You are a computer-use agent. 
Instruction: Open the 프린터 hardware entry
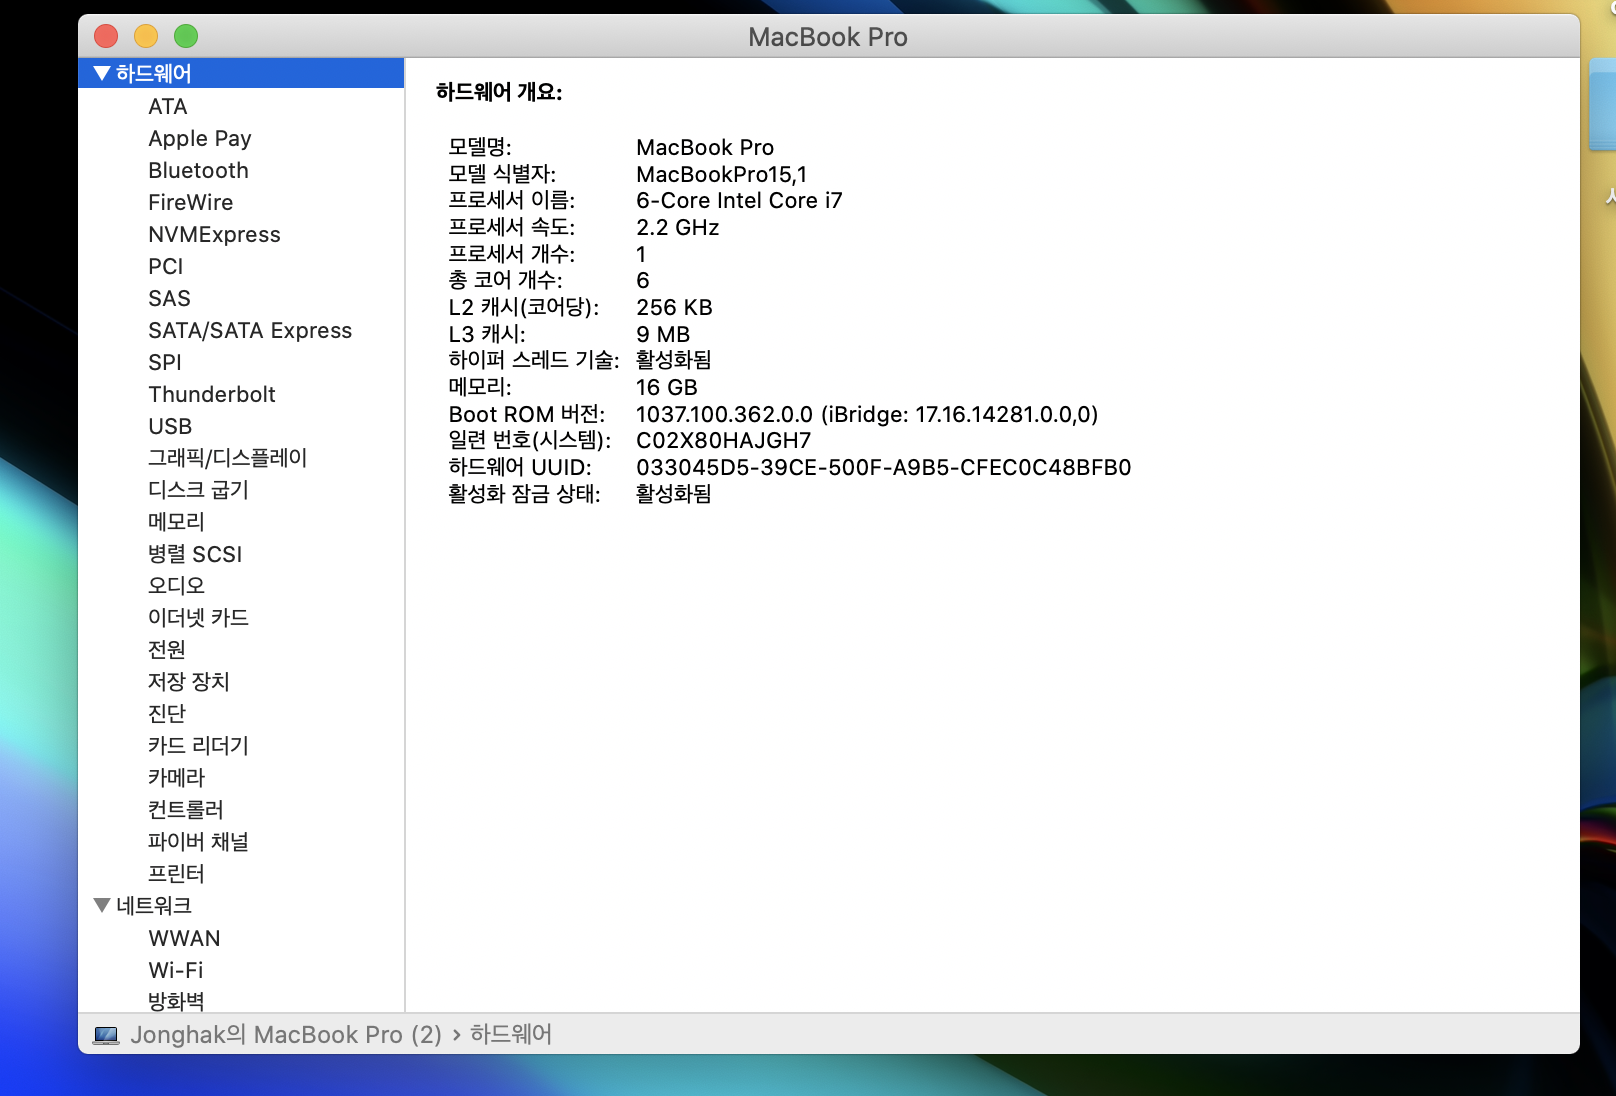point(176,874)
